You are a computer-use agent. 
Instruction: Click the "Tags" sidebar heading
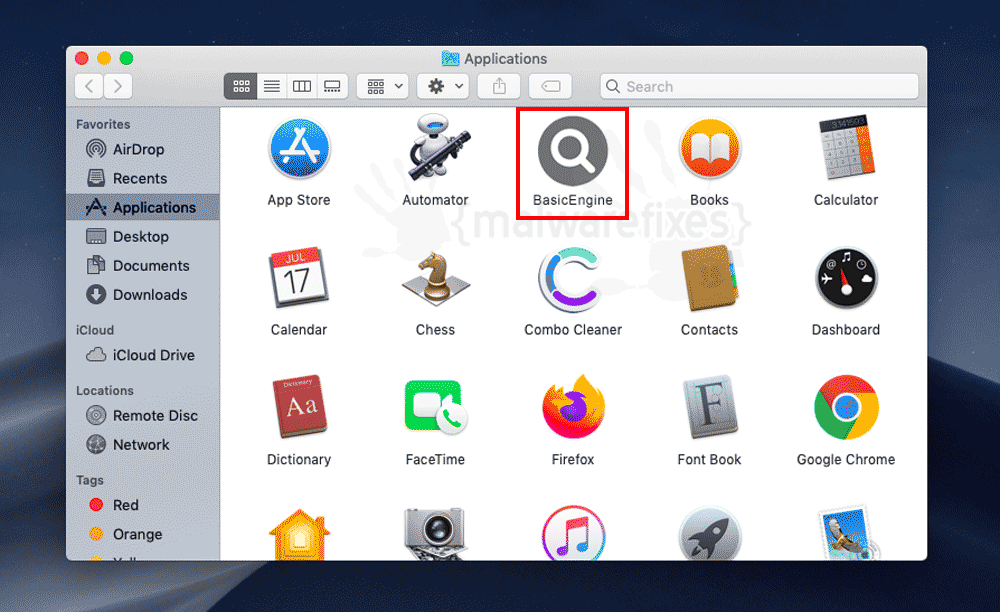point(90,480)
